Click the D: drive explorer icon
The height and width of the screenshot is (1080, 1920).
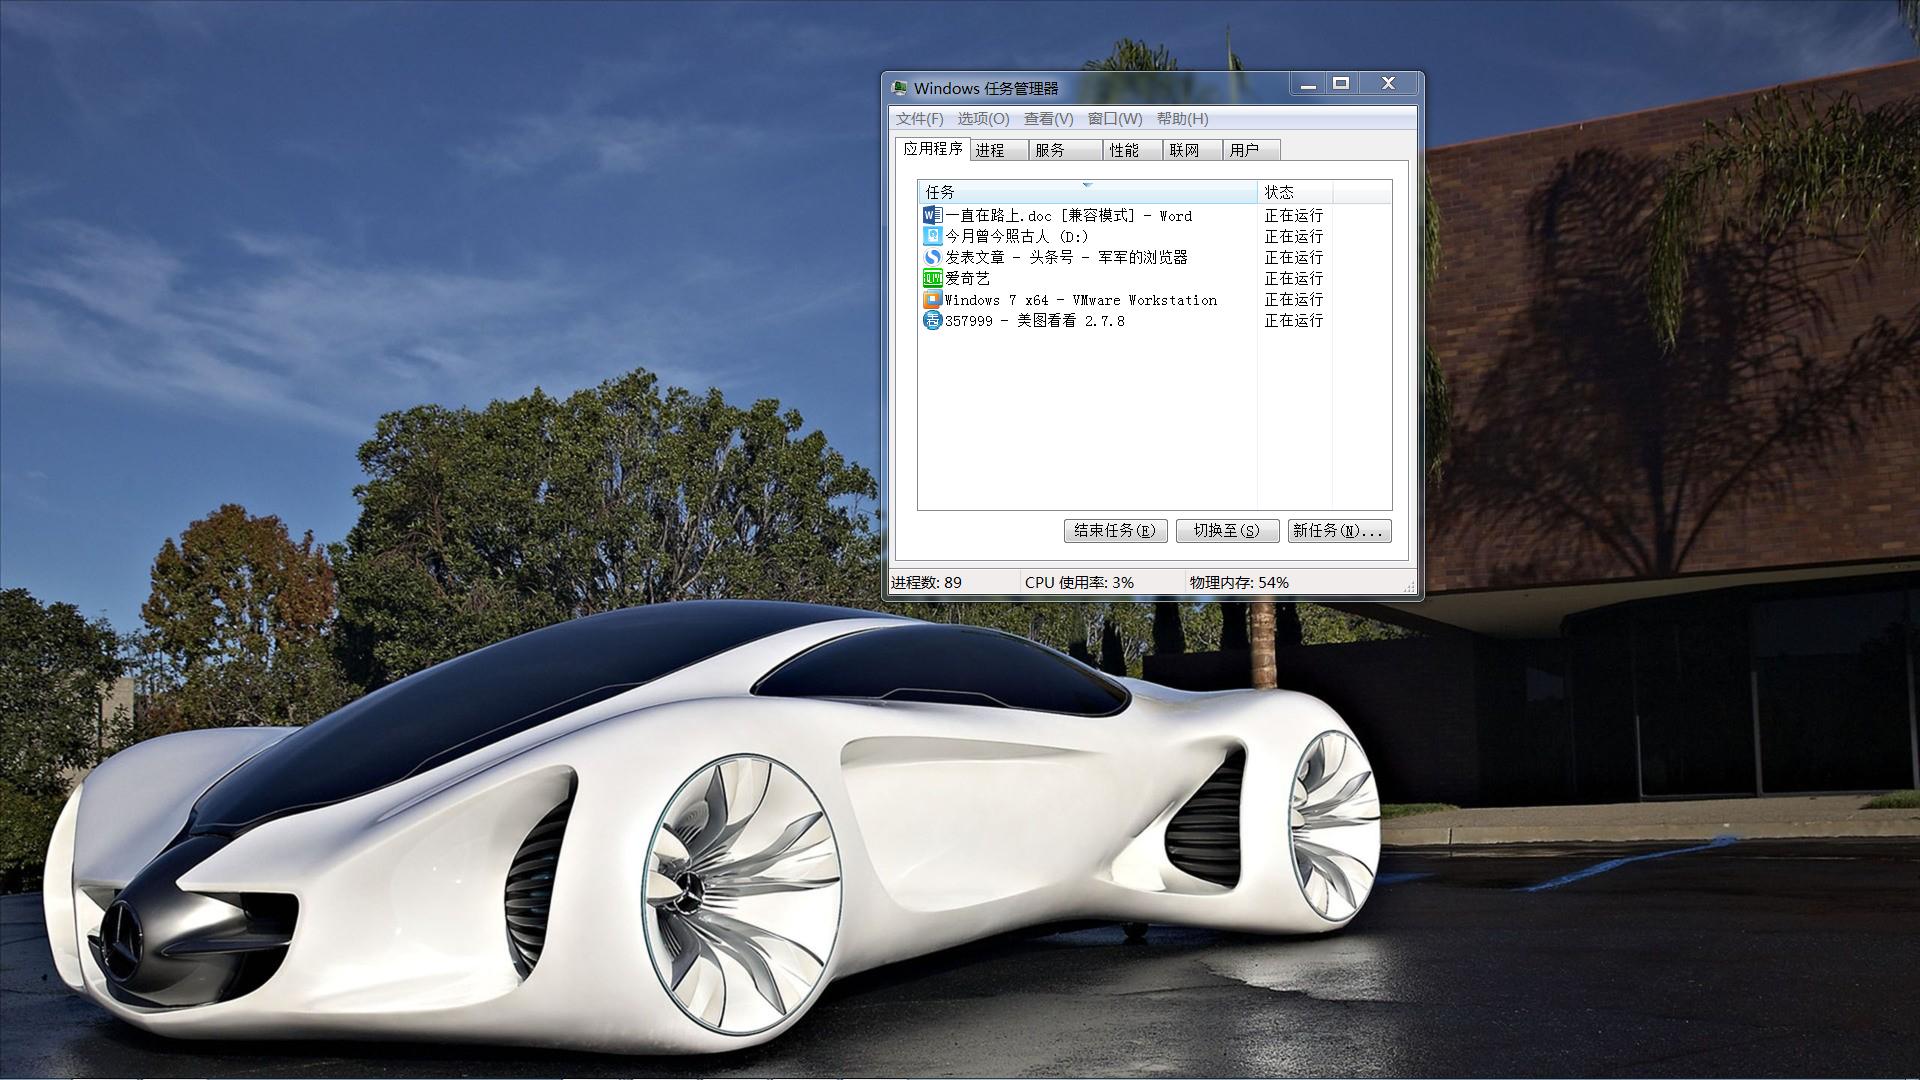(x=932, y=236)
